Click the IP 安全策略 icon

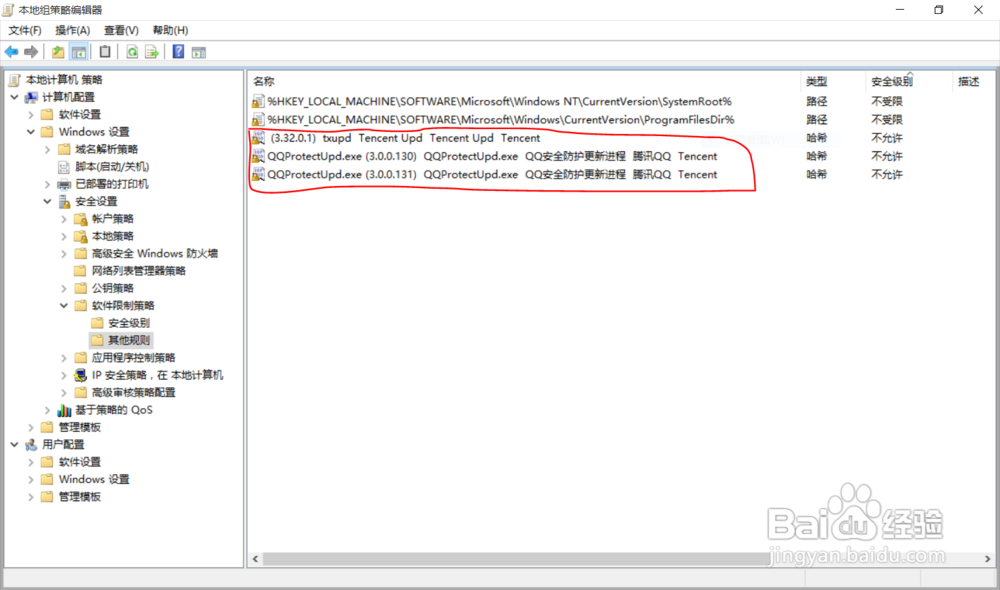pyautogui.click(x=81, y=375)
